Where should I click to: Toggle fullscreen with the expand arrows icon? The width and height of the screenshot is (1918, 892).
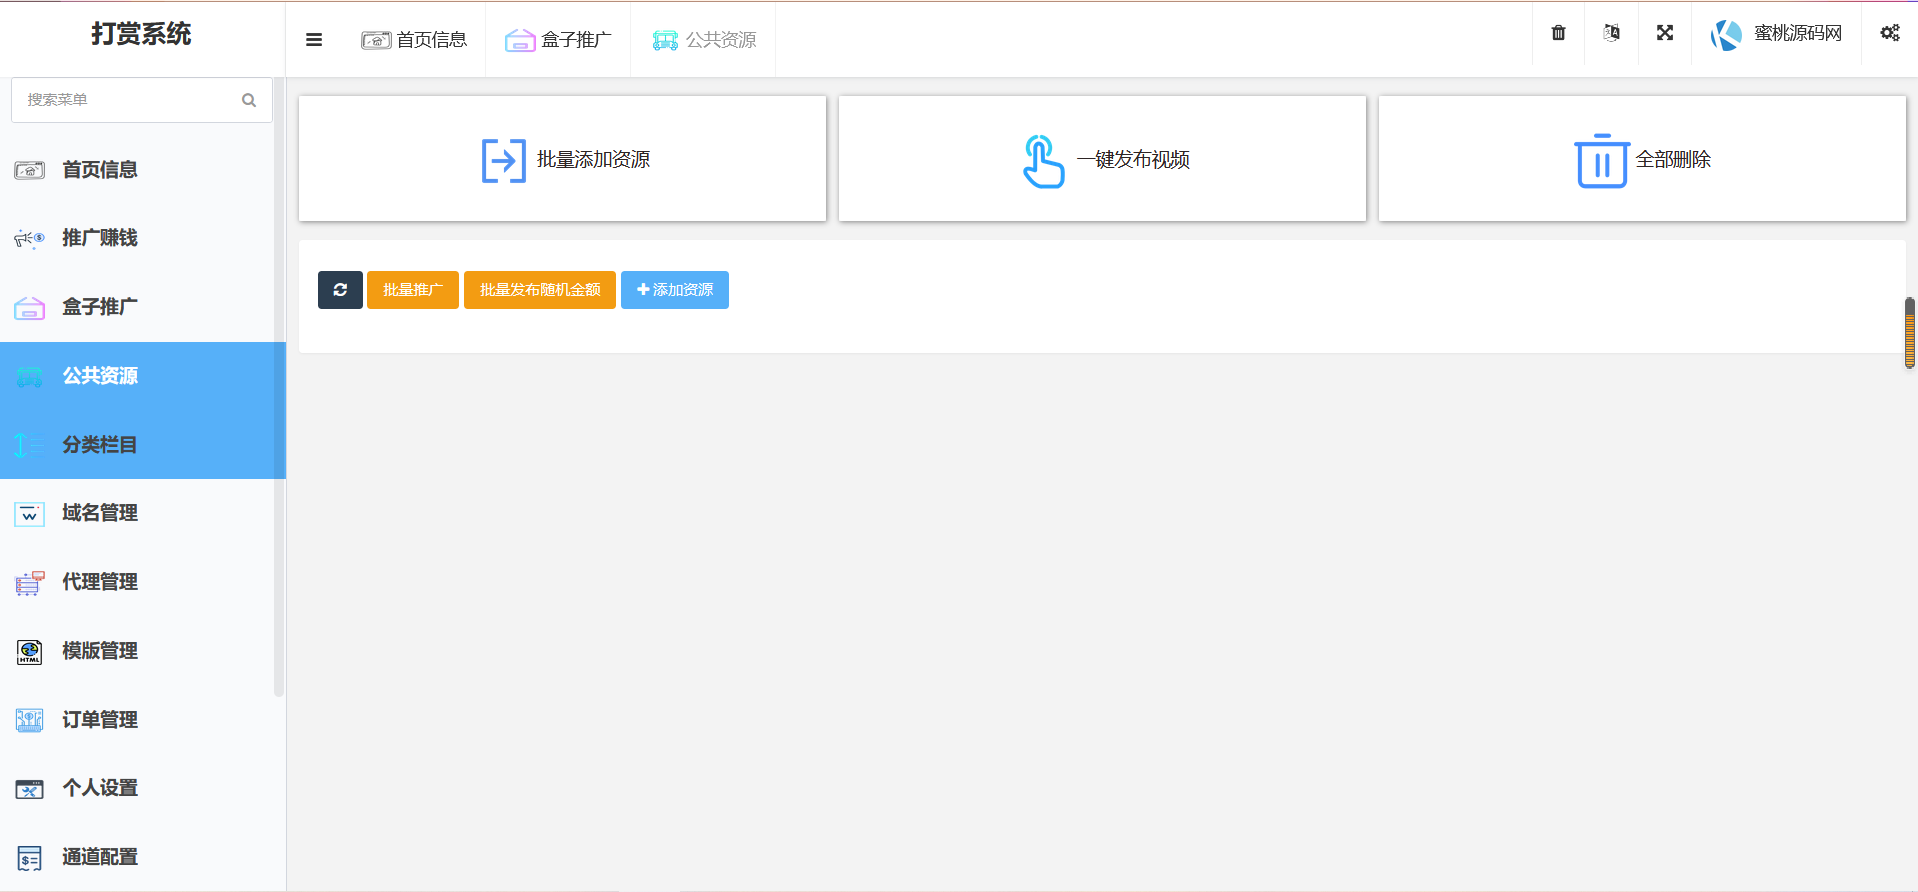(1664, 33)
